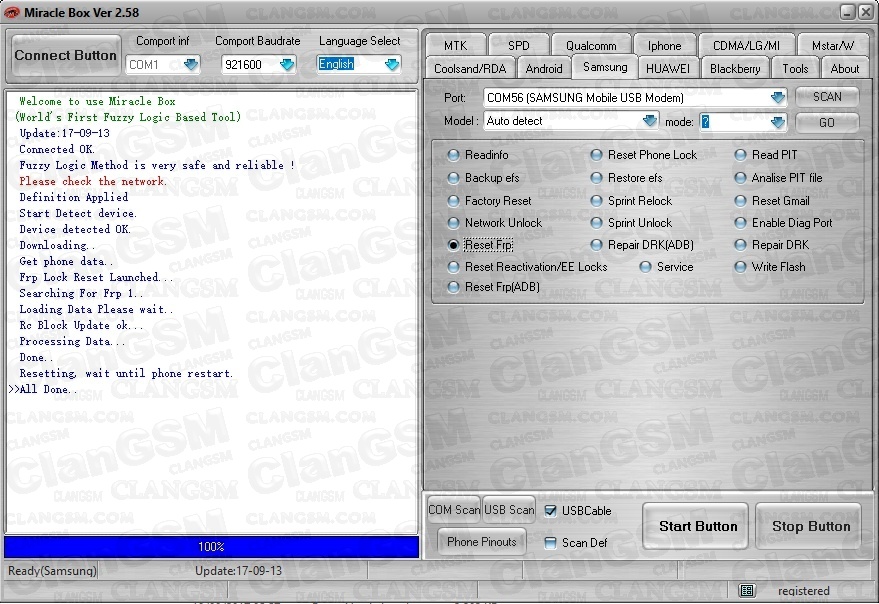879x604 pixels.
Task: Click the Stop Button
Action: point(808,526)
